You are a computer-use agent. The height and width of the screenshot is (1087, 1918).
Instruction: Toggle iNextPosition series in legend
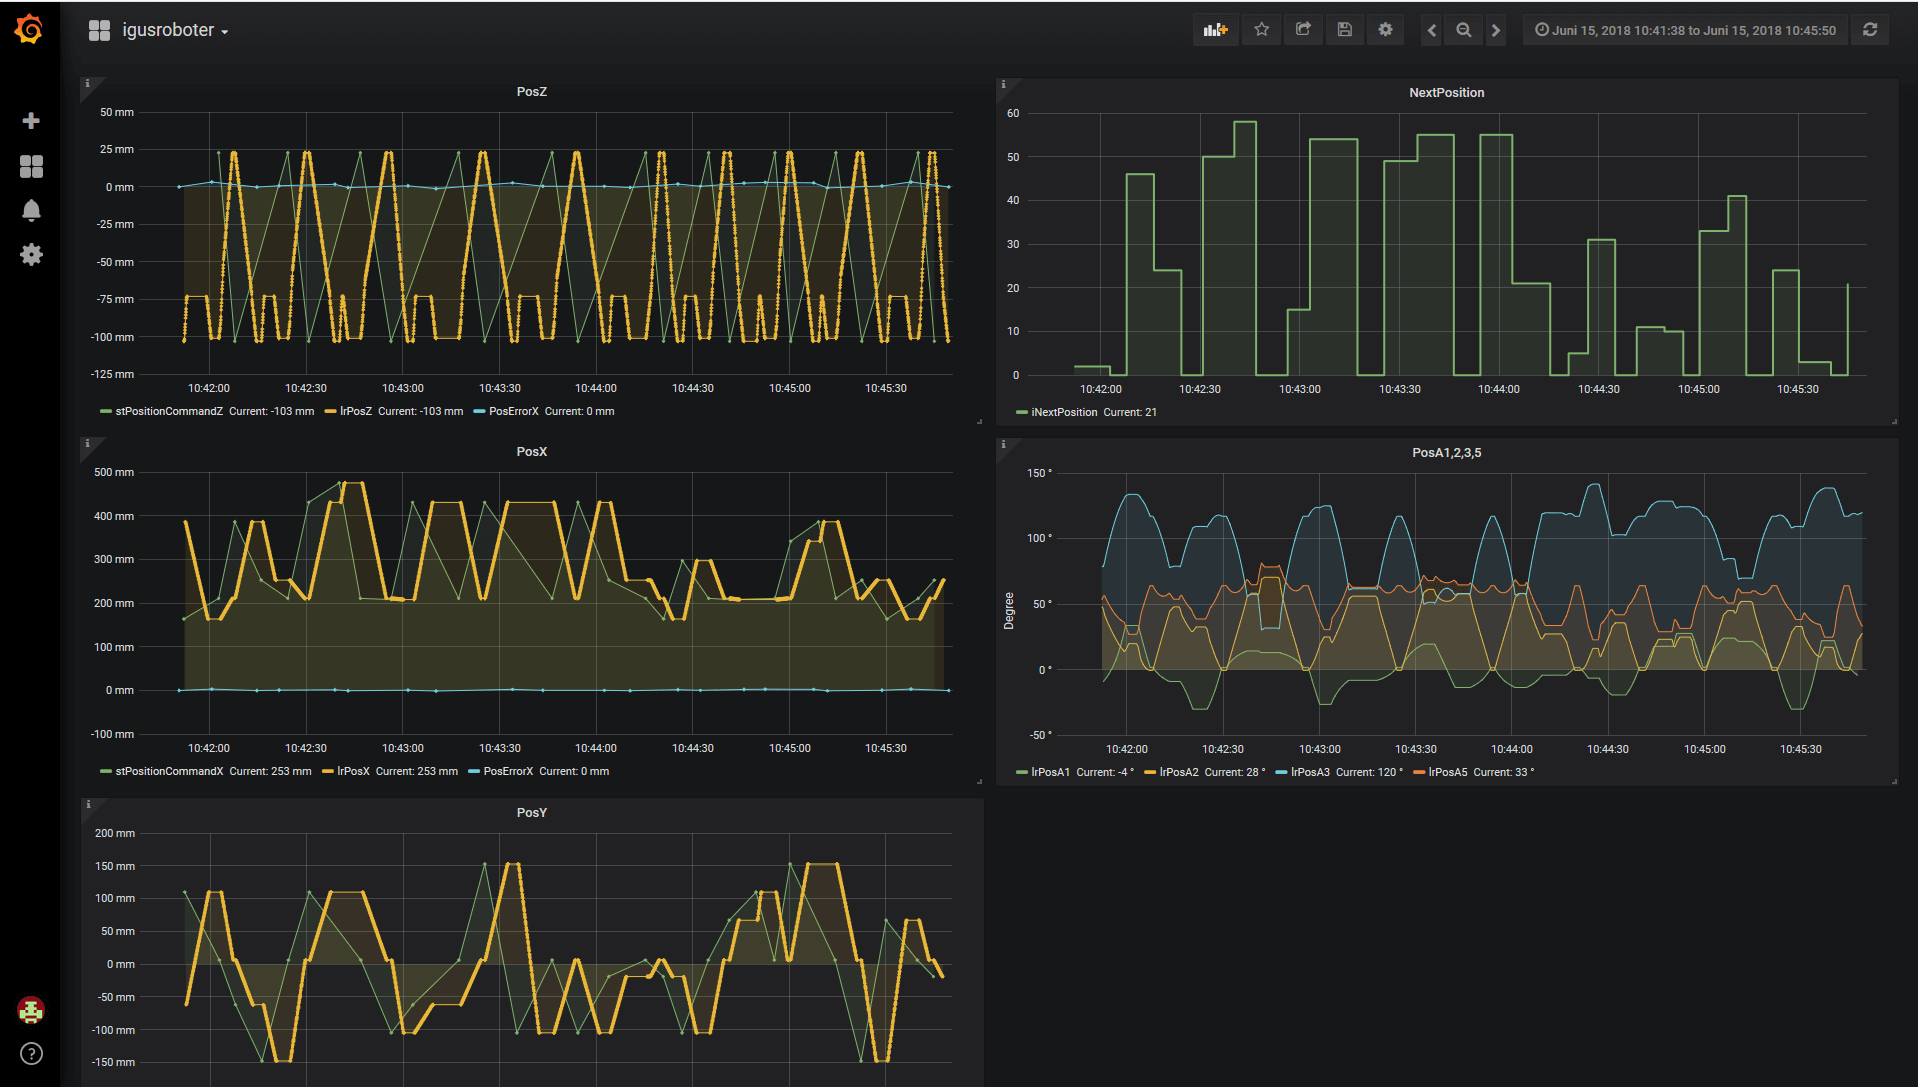tap(1064, 412)
